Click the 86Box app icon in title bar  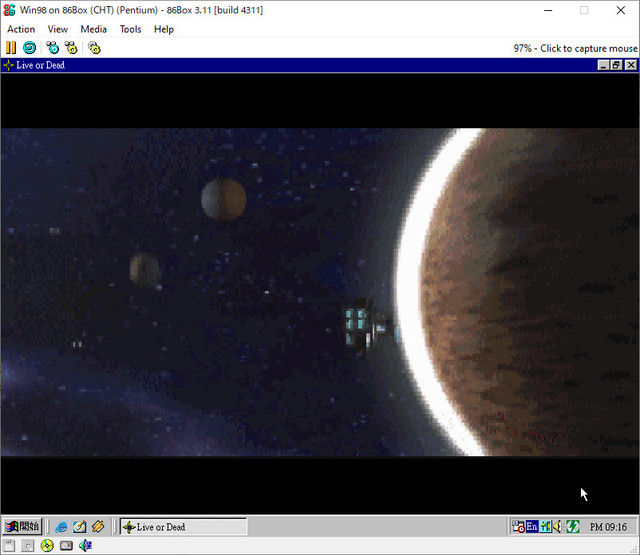coord(9,10)
